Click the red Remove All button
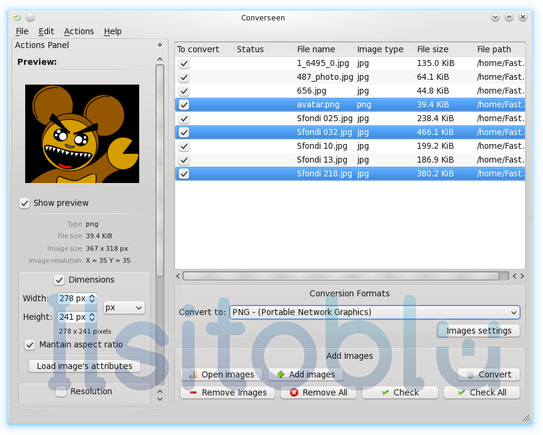Image resolution: width=543 pixels, height=435 pixels. click(x=319, y=392)
